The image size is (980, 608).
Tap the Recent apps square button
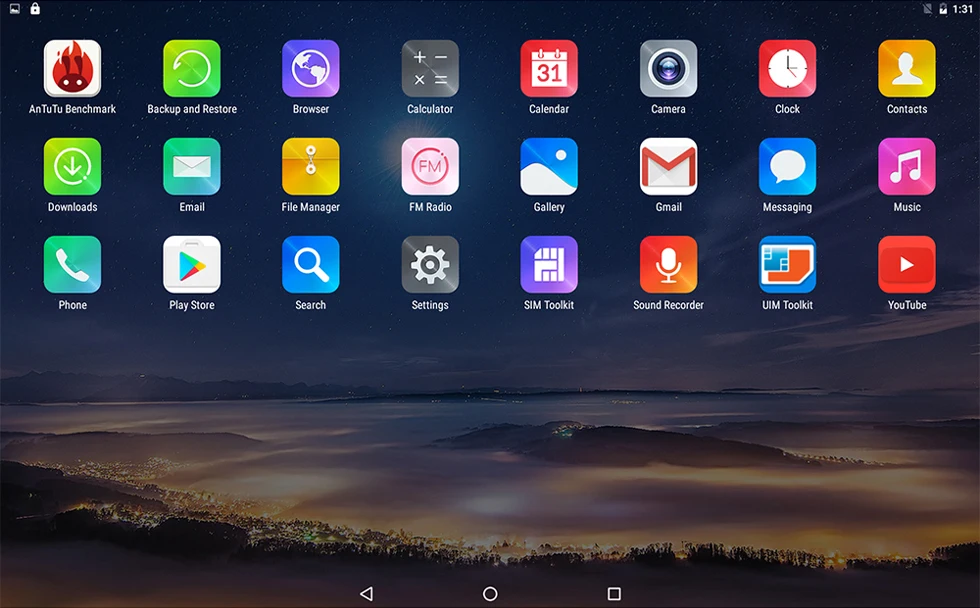(x=614, y=594)
